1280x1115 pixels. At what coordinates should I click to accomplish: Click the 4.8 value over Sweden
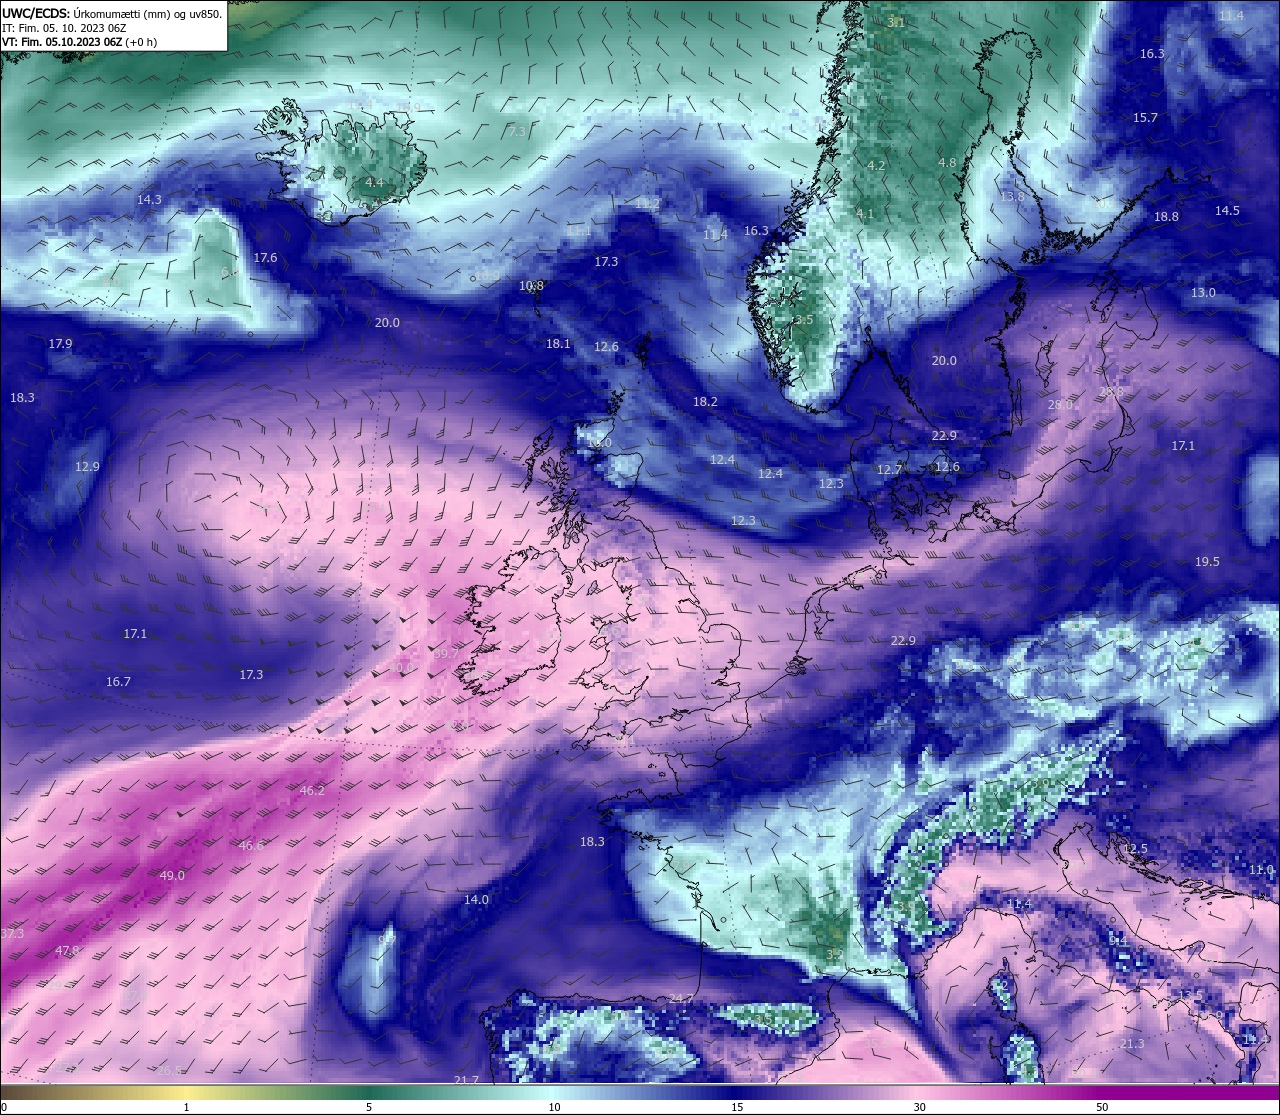click(x=947, y=163)
